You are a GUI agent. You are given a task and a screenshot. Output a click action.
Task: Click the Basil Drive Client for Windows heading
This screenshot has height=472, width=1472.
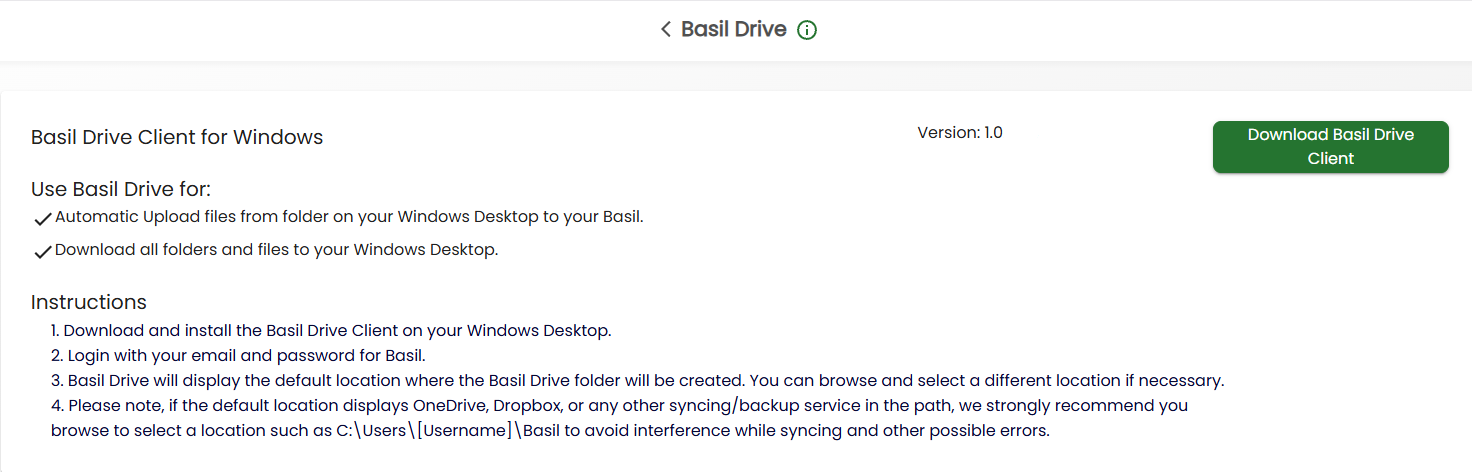[x=177, y=138]
